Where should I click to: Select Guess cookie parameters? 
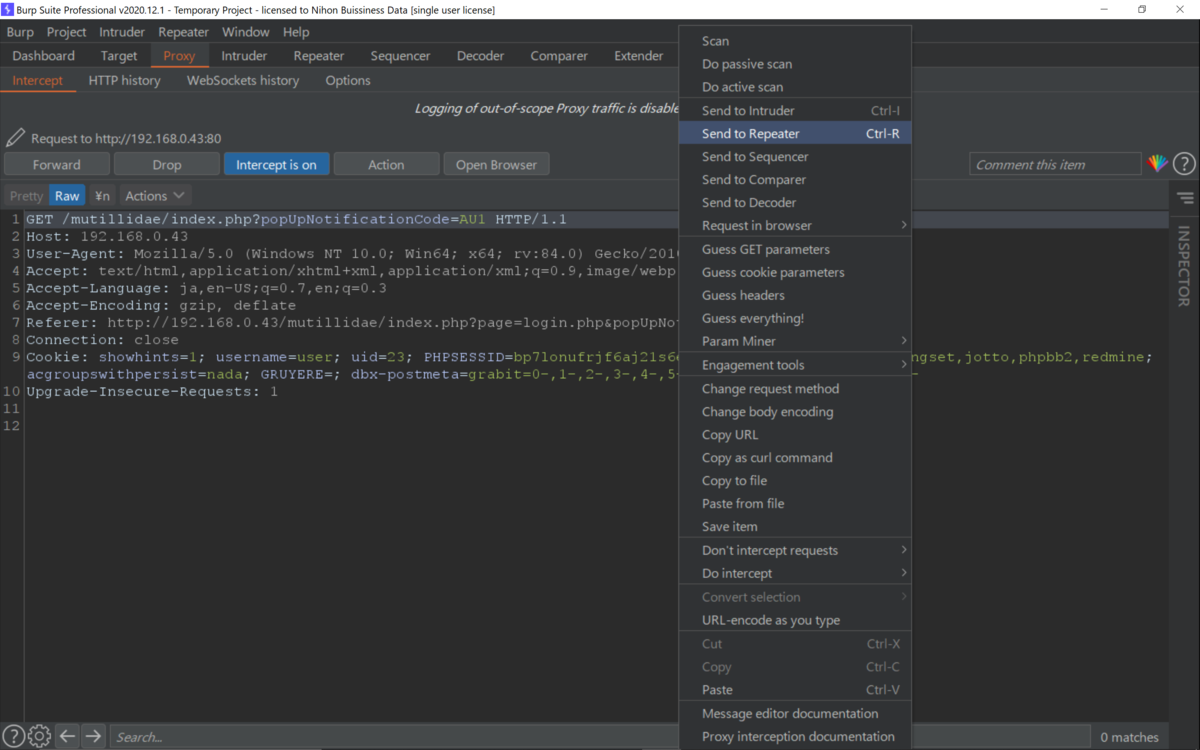coord(795,272)
